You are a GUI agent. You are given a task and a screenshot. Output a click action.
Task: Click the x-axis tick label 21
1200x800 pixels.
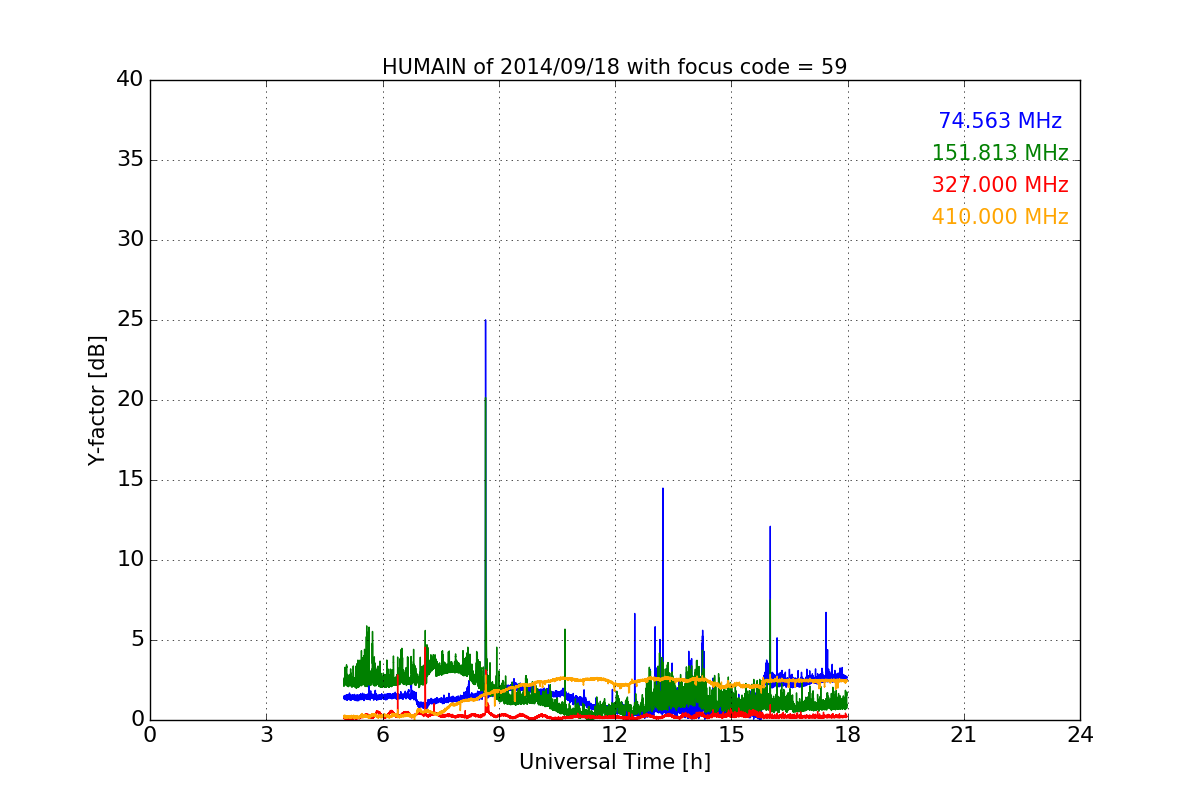click(x=964, y=735)
